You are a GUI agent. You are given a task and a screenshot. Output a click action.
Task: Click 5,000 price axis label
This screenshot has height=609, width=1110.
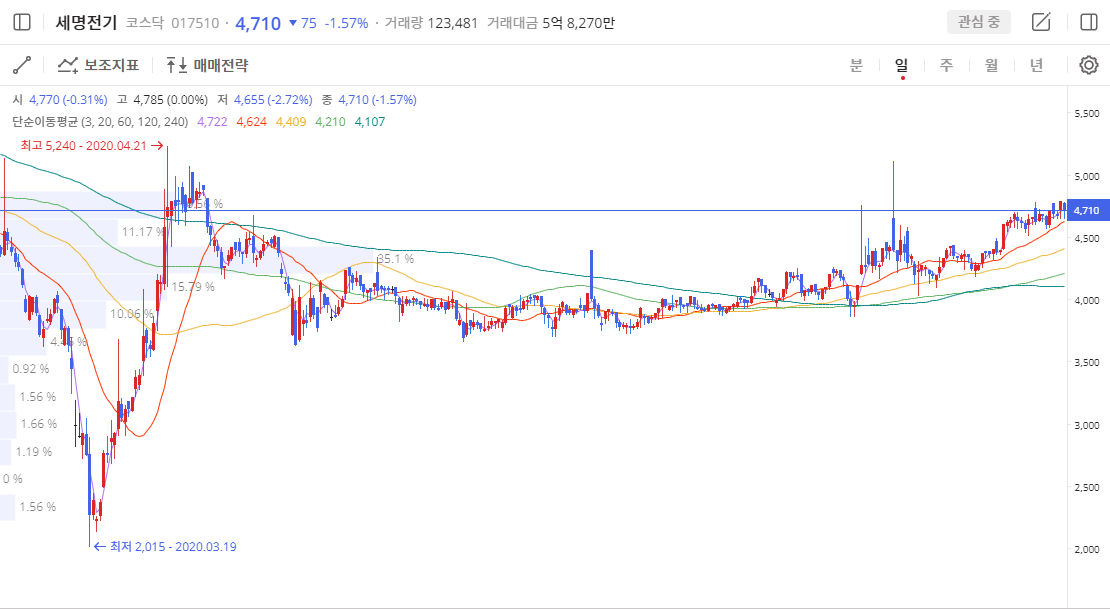(1087, 176)
